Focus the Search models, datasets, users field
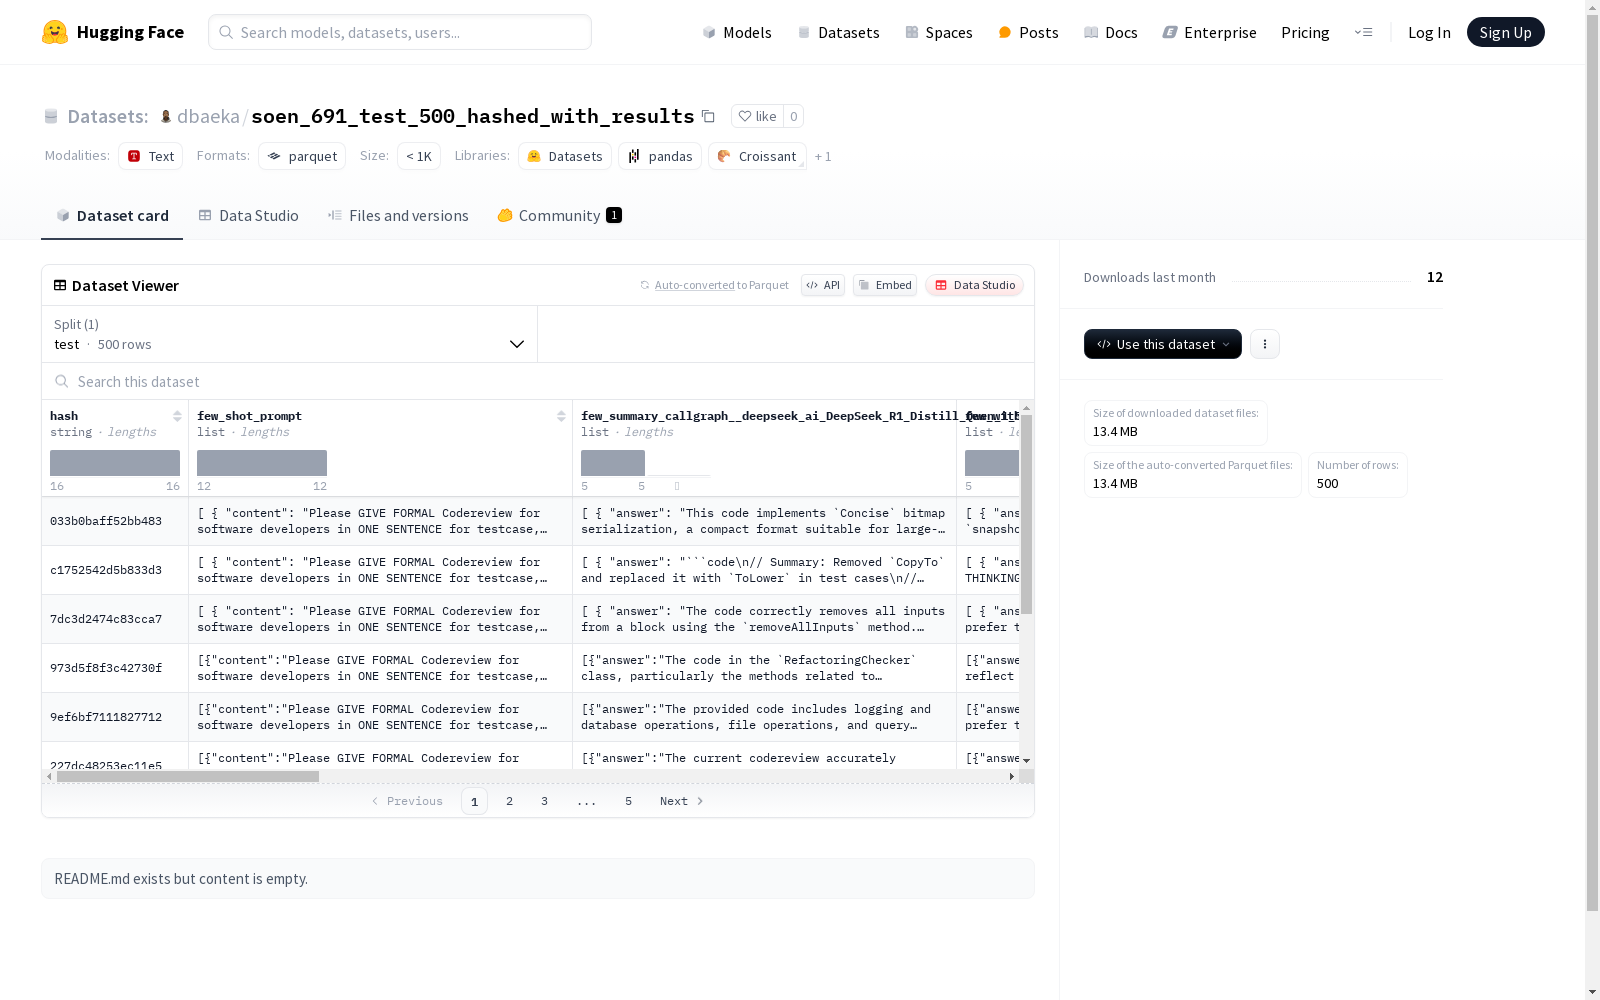The height and width of the screenshot is (1000, 1600). [400, 32]
